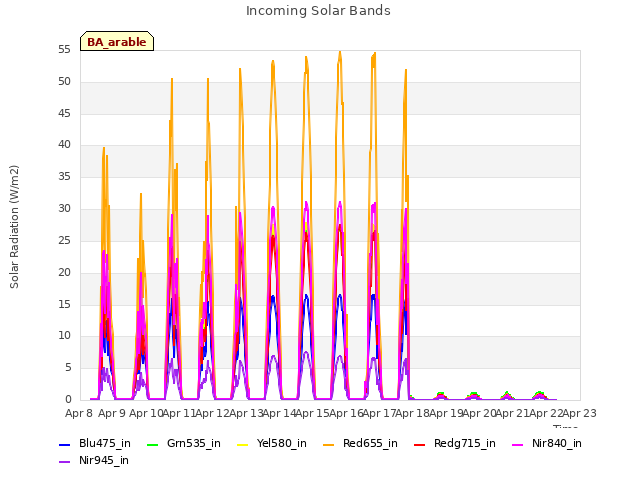Image resolution: width=640 pixels, height=480 pixels.
Task: Click the Apr 8 x-axis tick label
Action: coord(79,413)
